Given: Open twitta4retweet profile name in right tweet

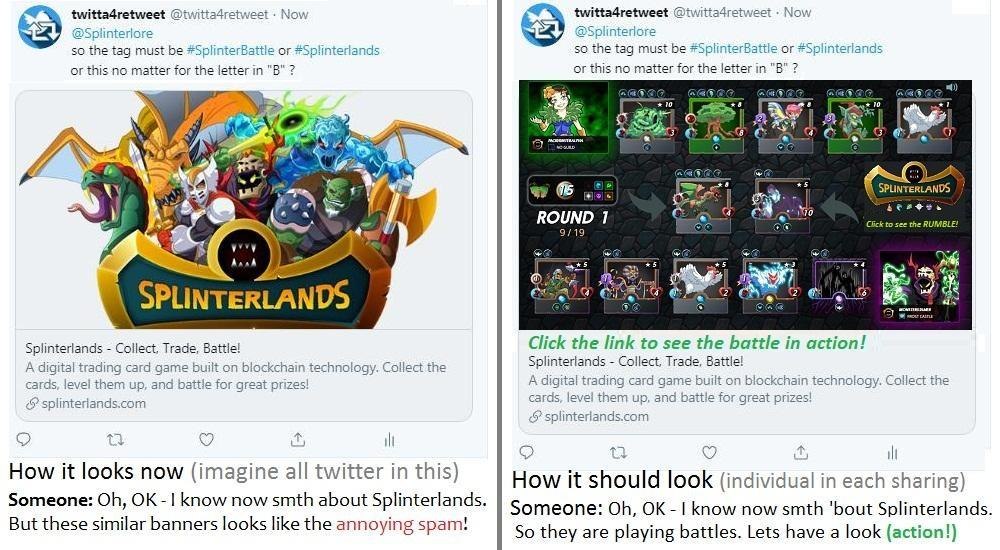Looking at the screenshot, I should click(621, 12).
